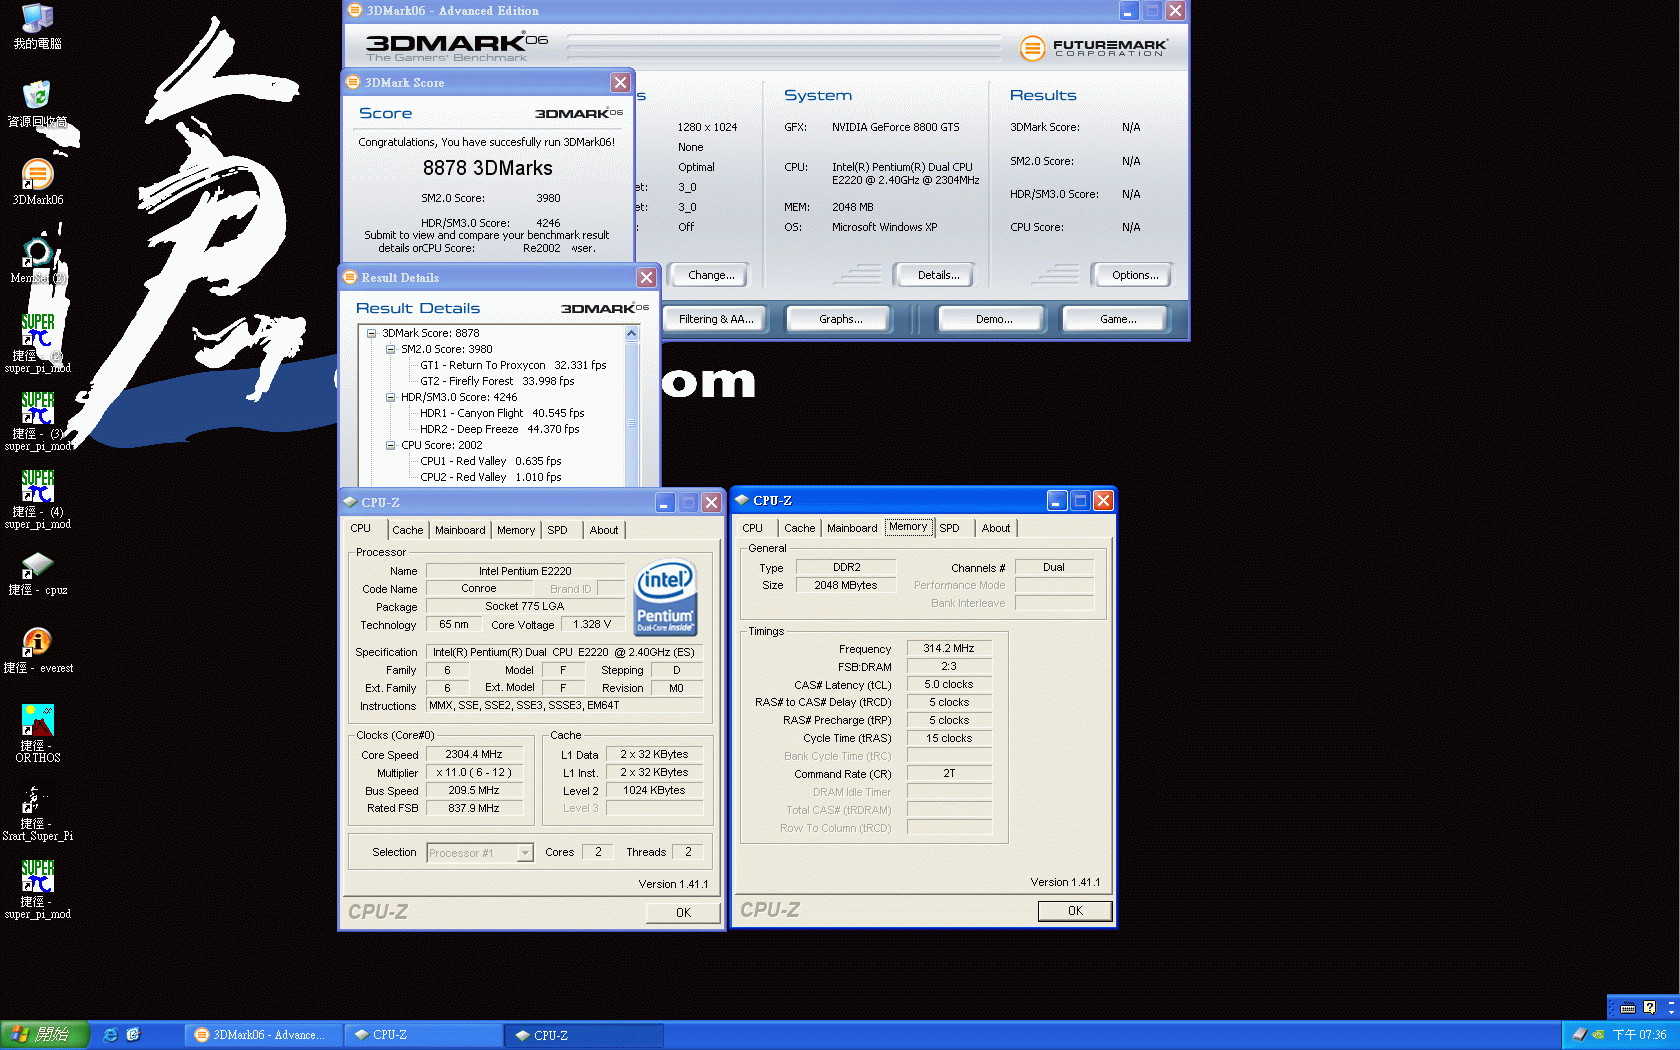Image resolution: width=1680 pixels, height=1050 pixels.
Task: Click the second CPU-Z taskbar button
Action: [x=585, y=1035]
